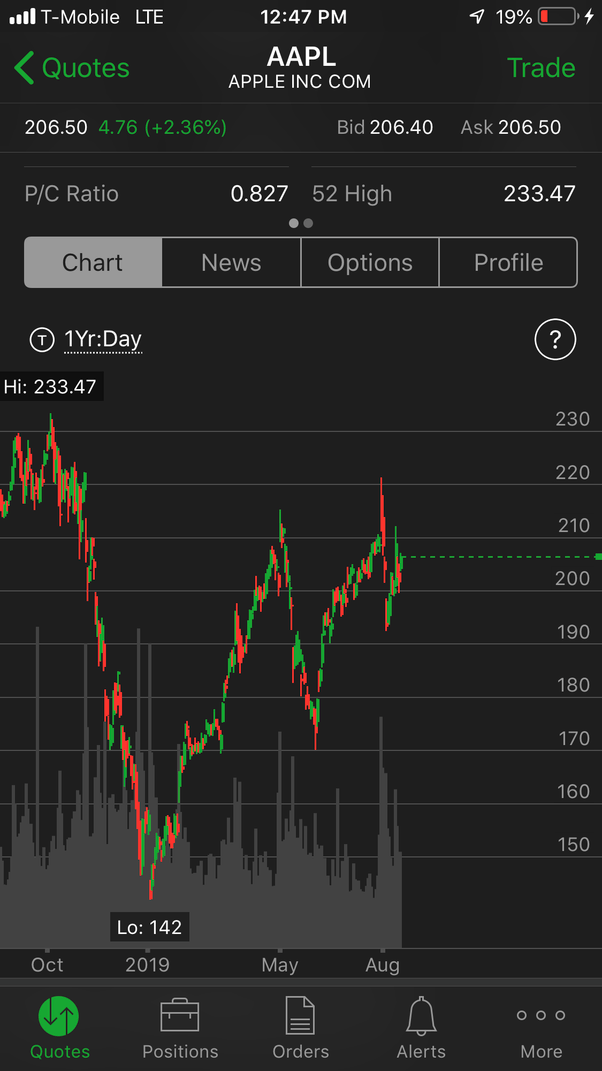This screenshot has height=1071, width=602.
Task: Tap cellular signal bars in status bar
Action: pyautogui.click(x=23, y=17)
